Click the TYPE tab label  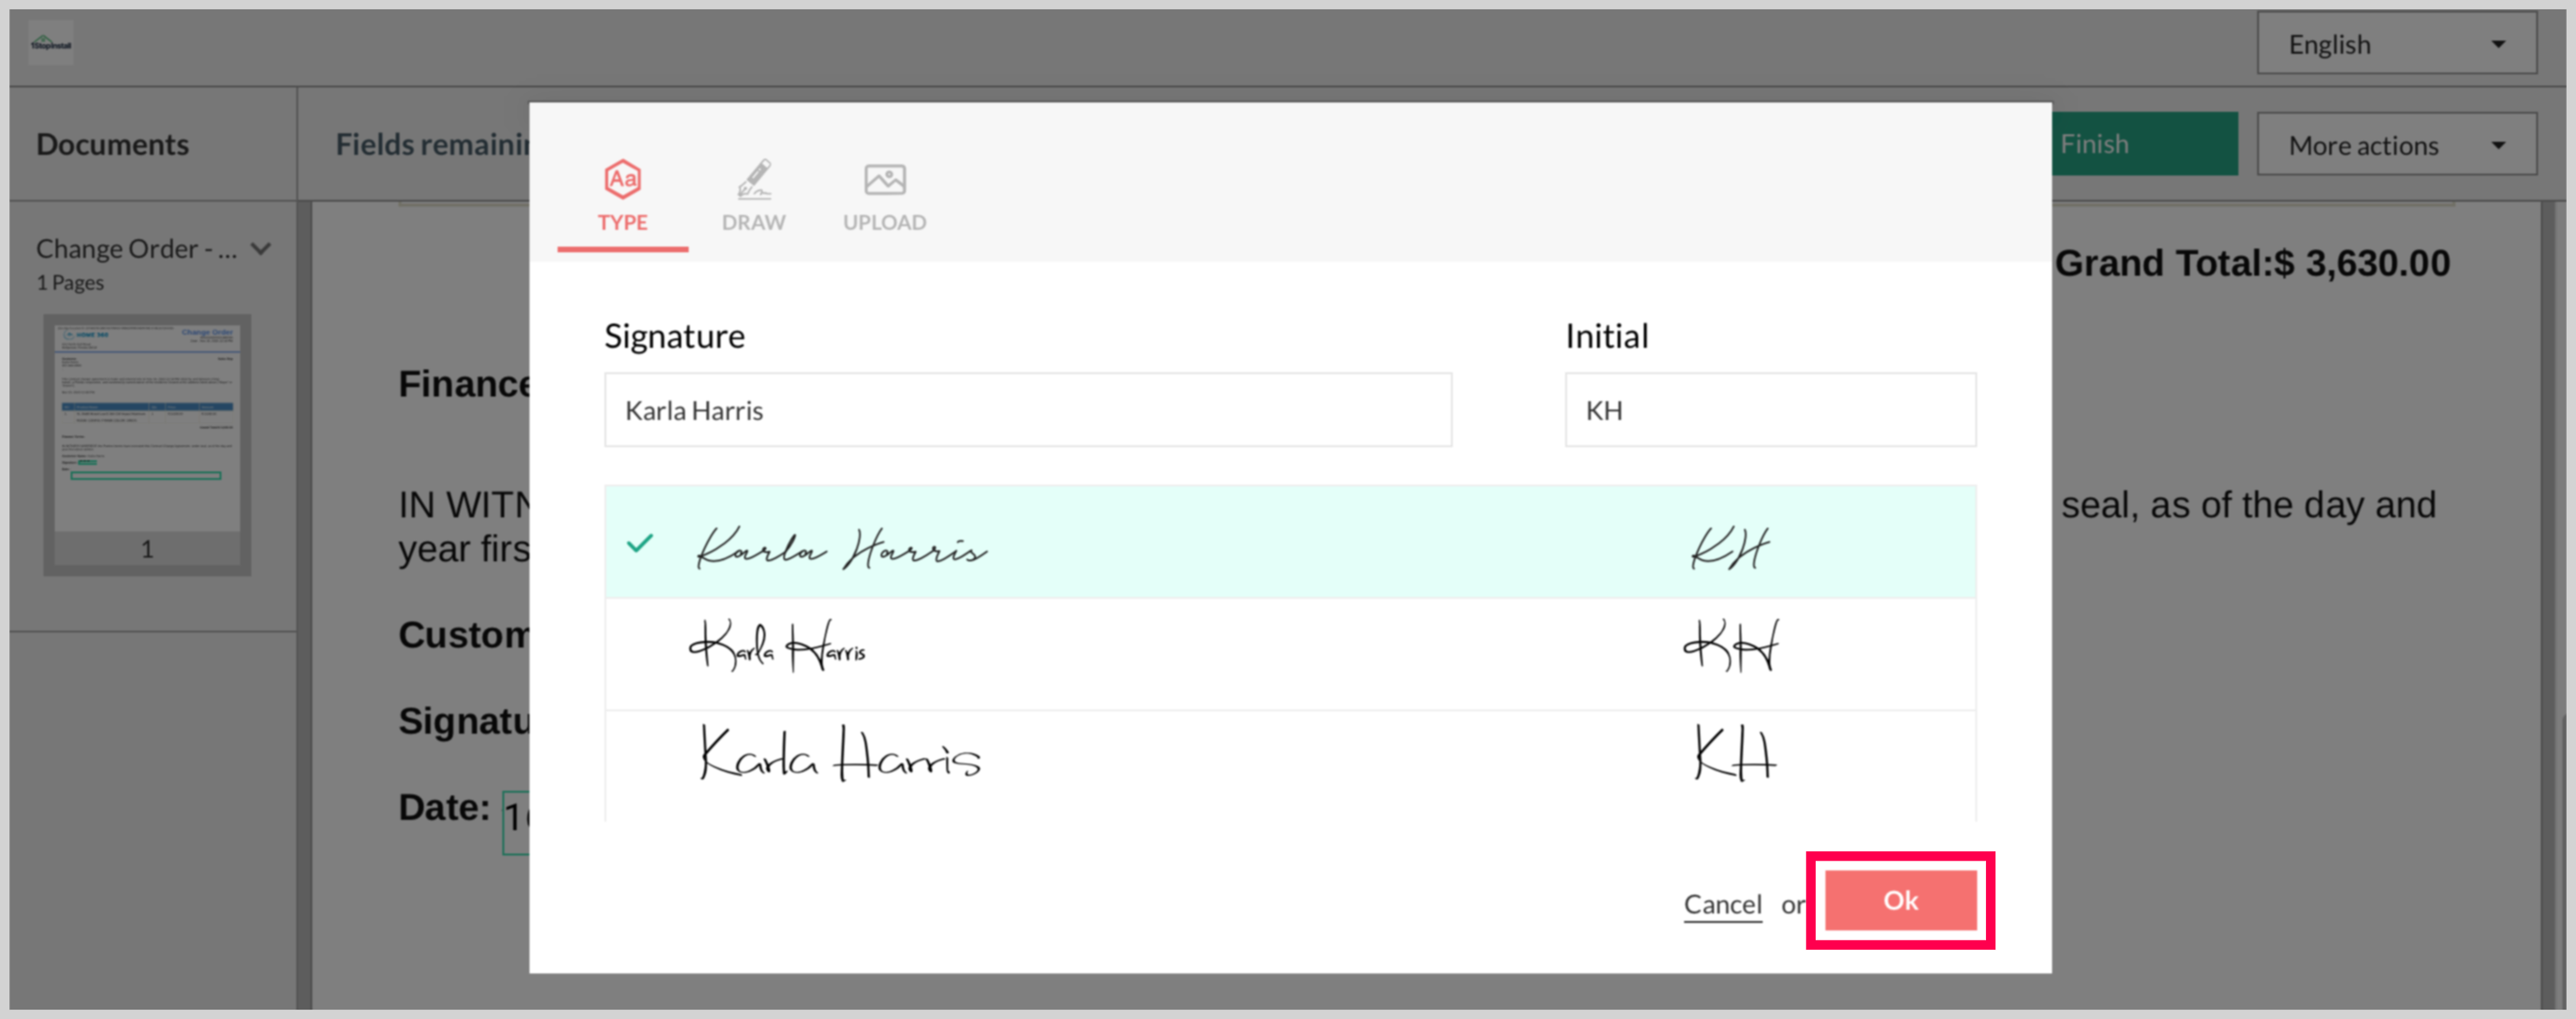pyautogui.click(x=622, y=222)
